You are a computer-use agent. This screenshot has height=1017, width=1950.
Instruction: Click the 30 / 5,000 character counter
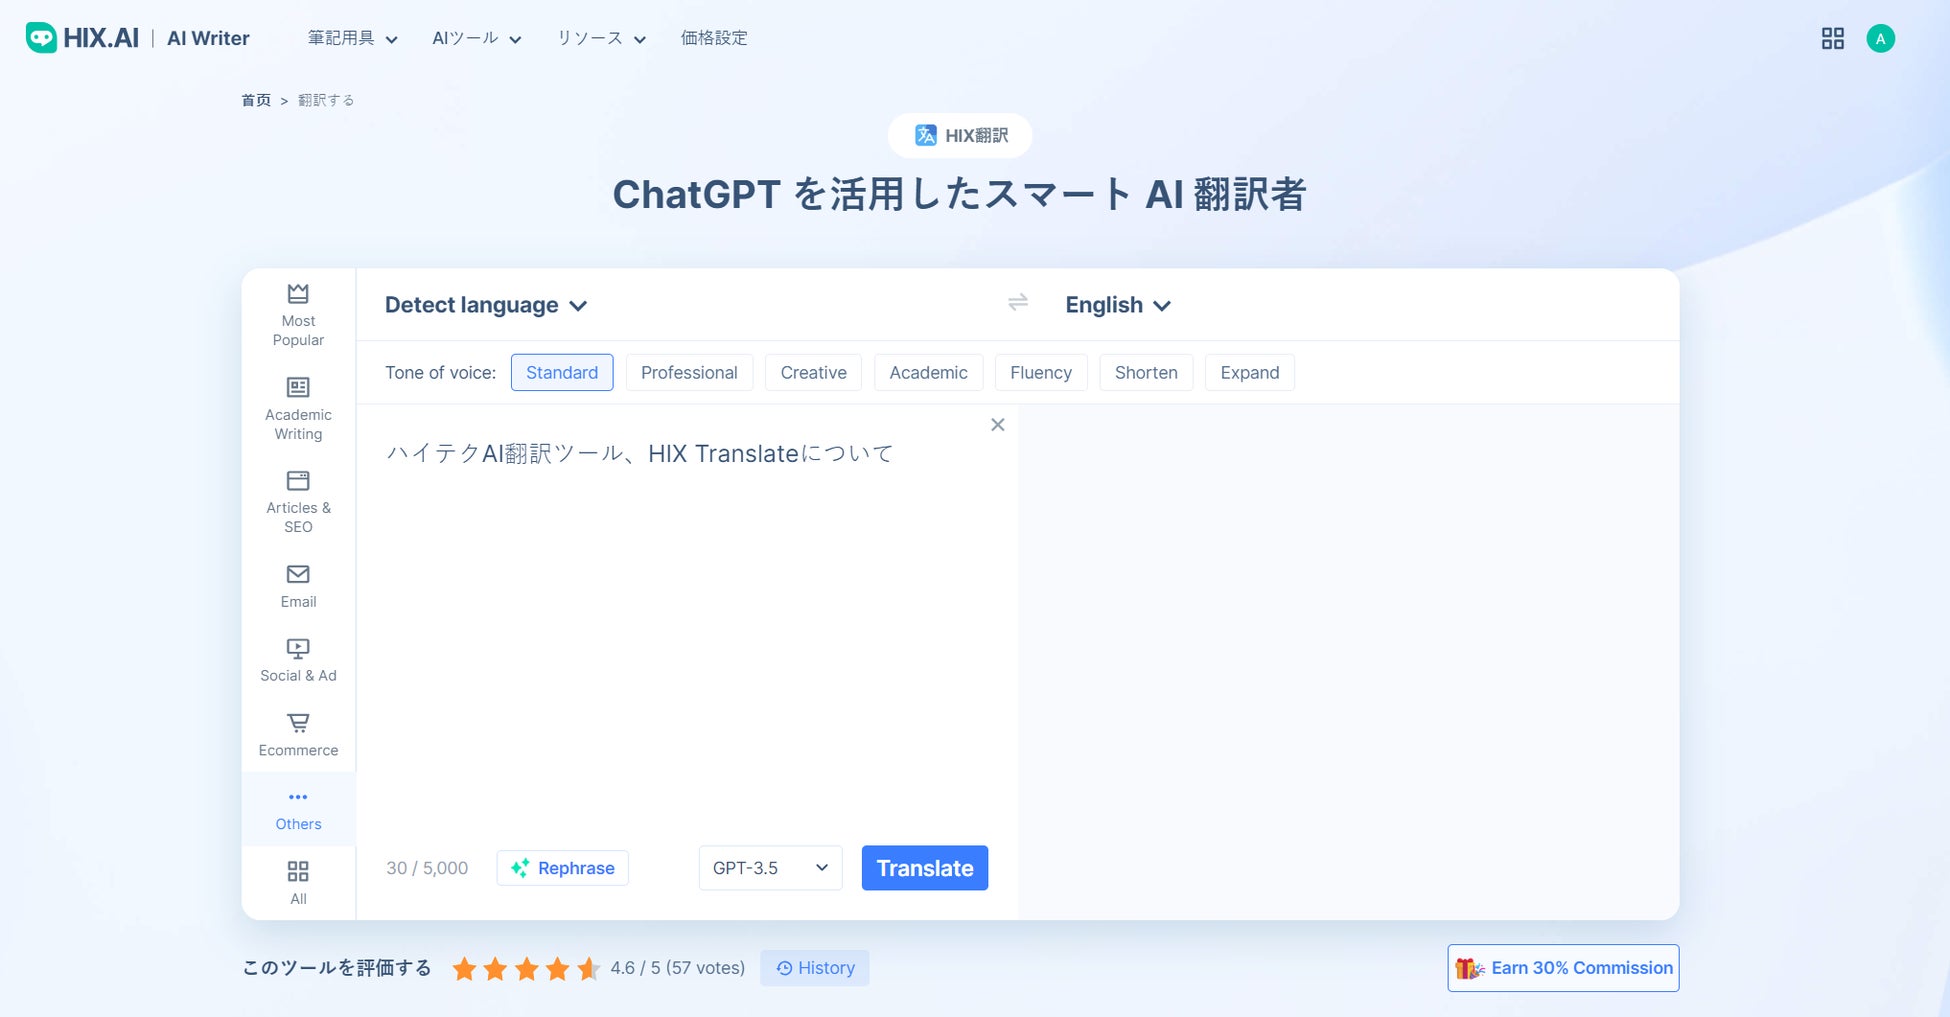pyautogui.click(x=427, y=868)
